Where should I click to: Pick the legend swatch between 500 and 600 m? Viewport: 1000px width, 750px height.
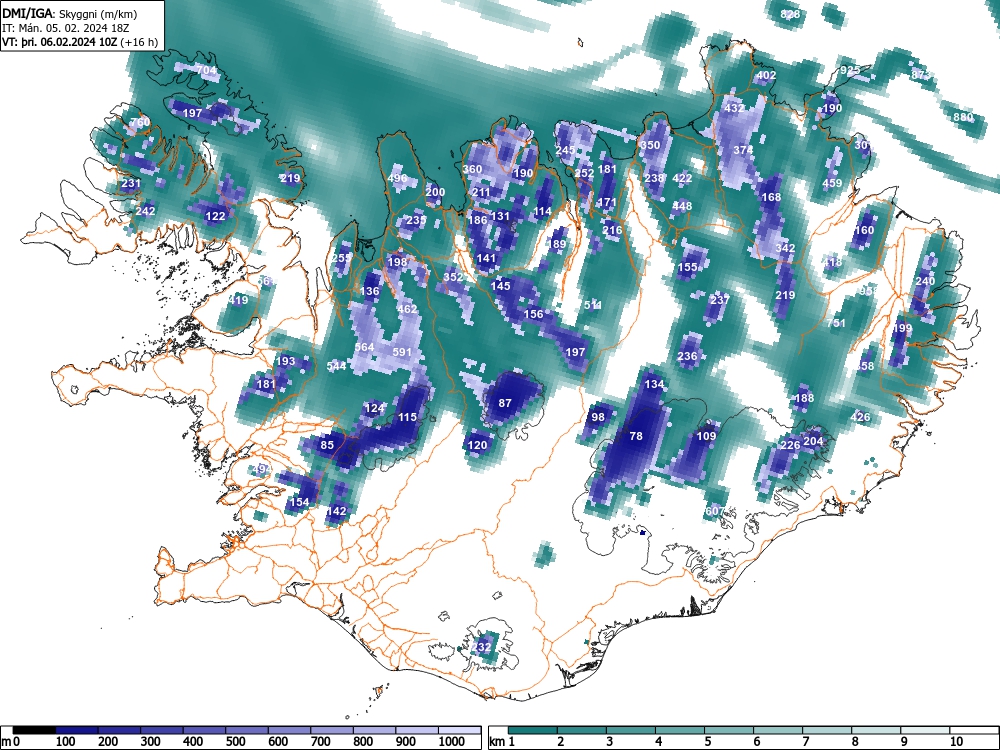pos(247,730)
